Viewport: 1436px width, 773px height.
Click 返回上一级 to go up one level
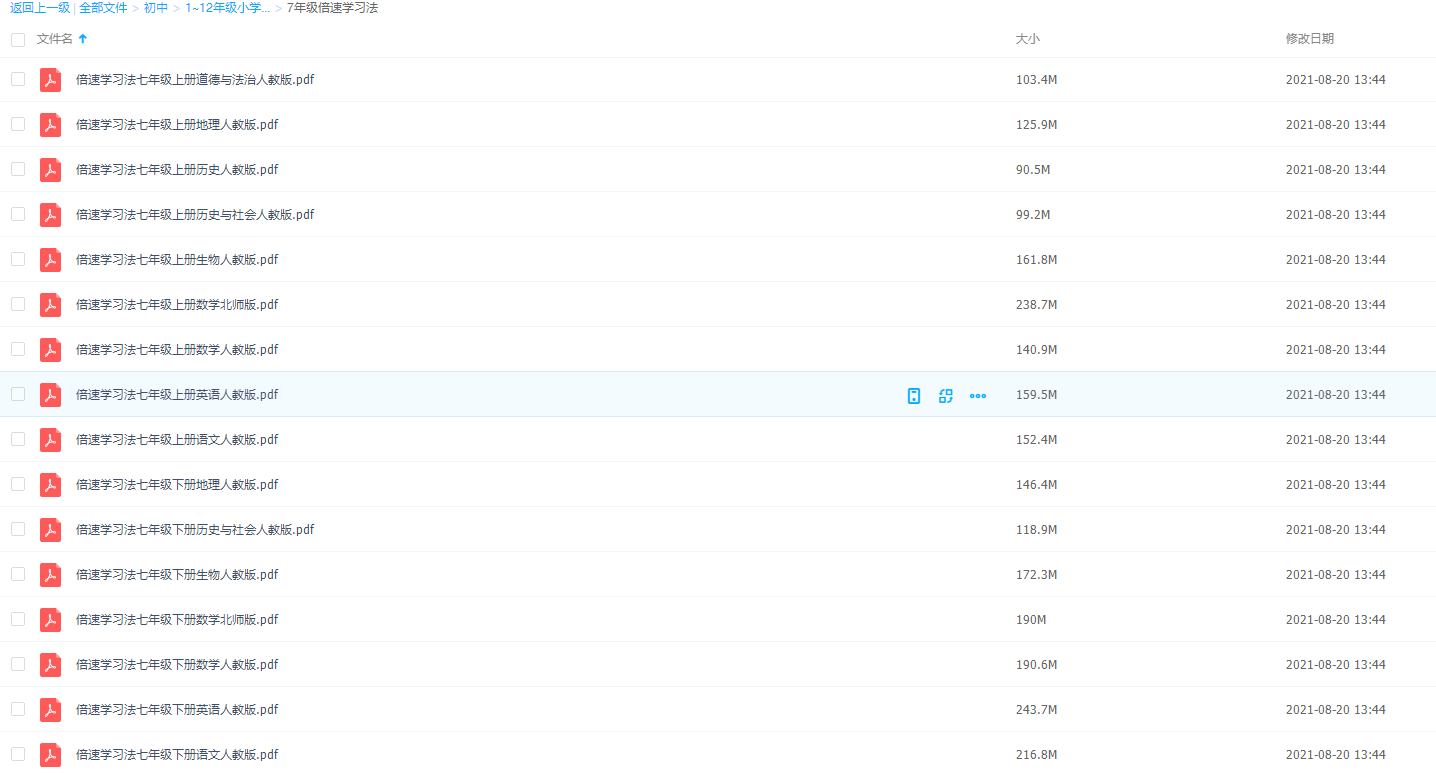(40, 8)
